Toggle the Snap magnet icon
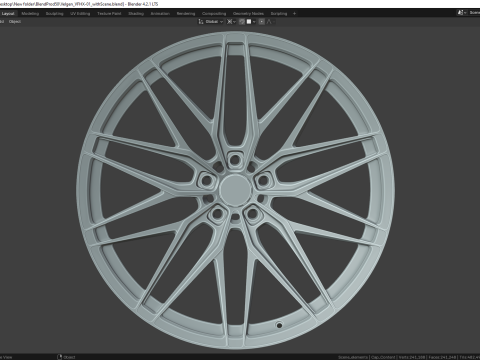 pyautogui.click(x=242, y=22)
